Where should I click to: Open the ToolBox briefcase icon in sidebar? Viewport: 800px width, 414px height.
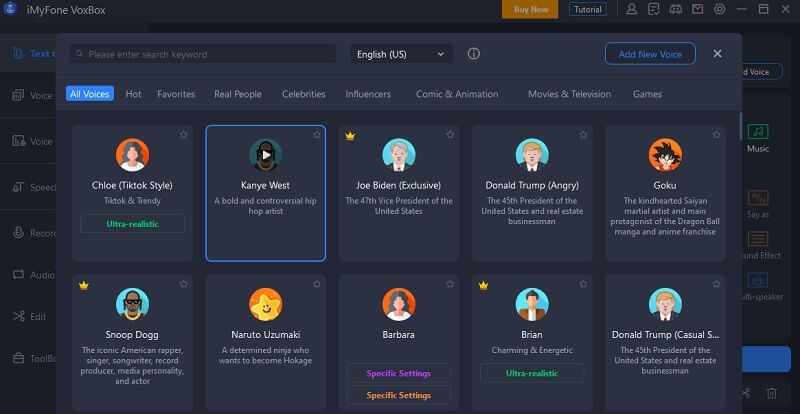click(19, 358)
